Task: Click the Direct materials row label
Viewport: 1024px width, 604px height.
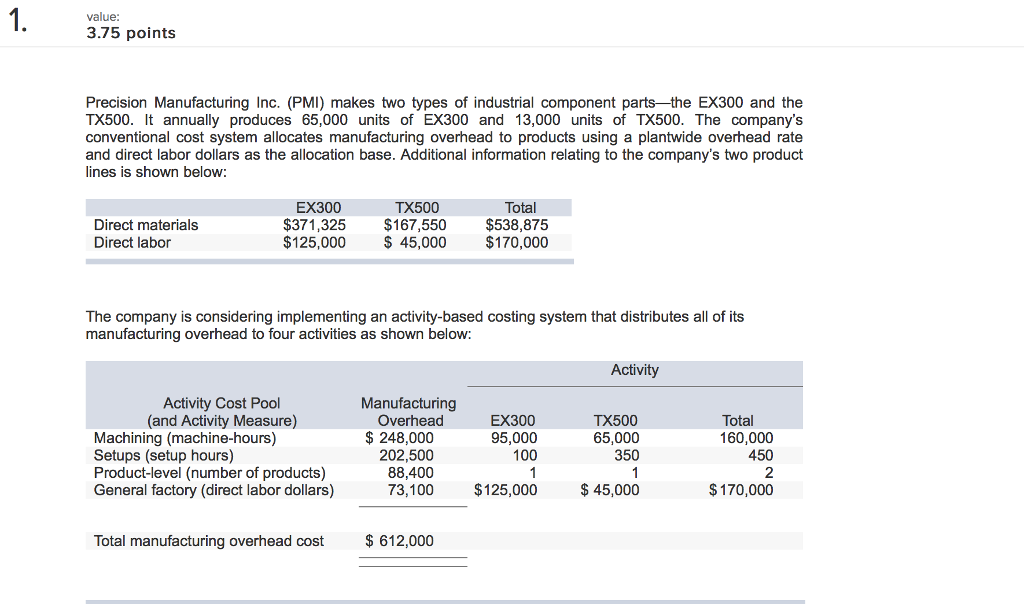Action: click(145, 225)
